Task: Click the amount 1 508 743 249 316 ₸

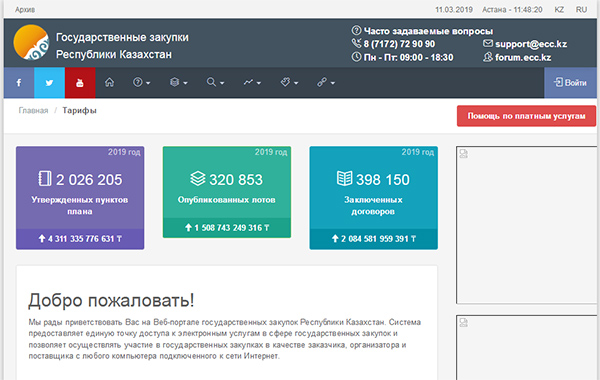Action: (232, 228)
